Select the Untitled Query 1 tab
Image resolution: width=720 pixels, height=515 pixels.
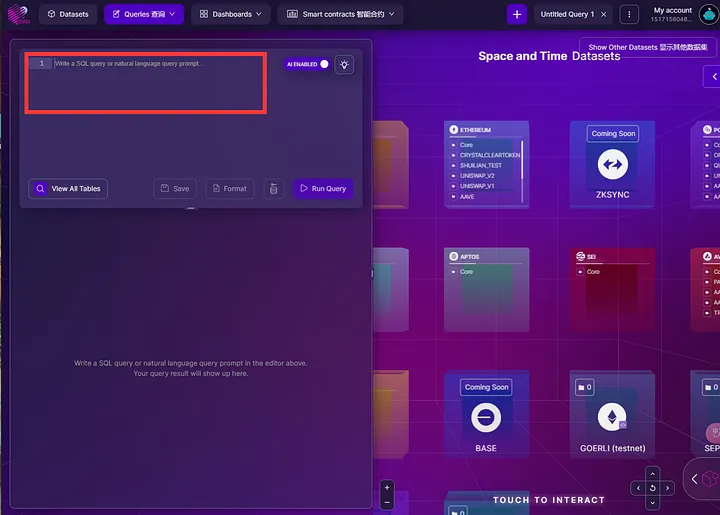tap(567, 14)
